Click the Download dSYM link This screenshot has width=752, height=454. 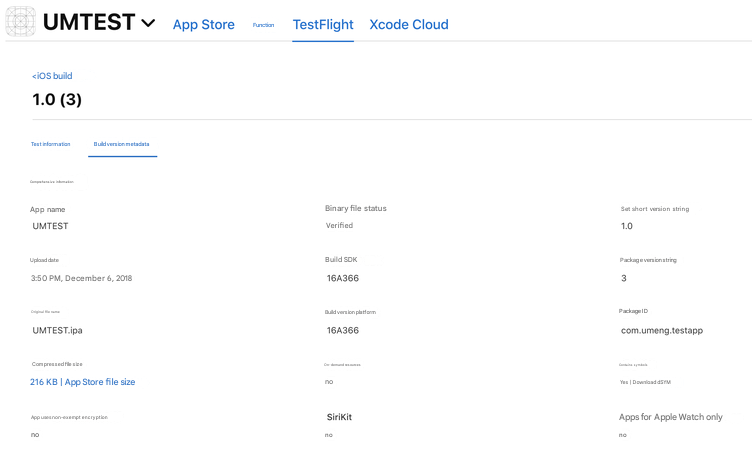651,382
